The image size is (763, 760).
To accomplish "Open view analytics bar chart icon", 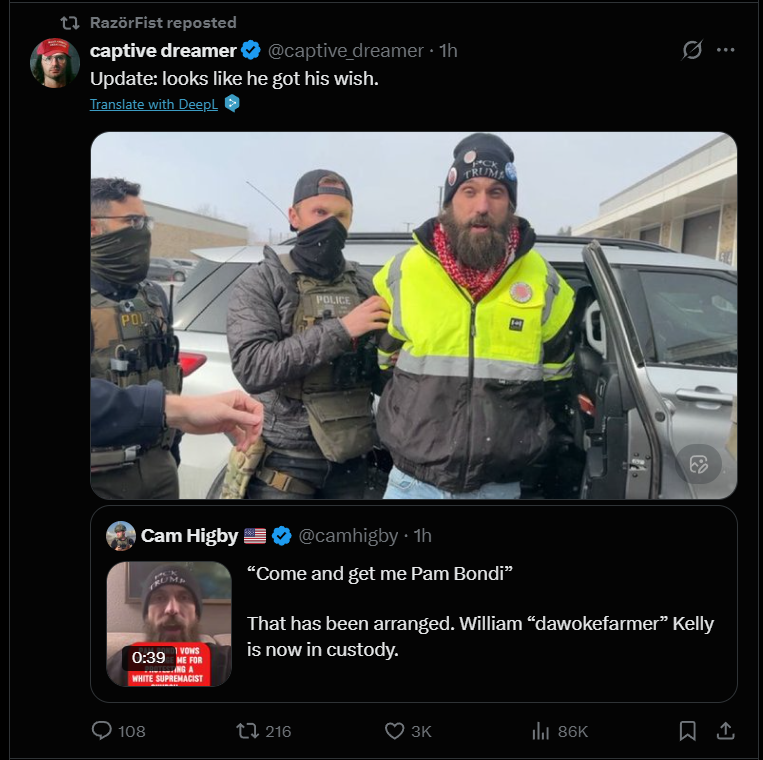I will click(541, 731).
